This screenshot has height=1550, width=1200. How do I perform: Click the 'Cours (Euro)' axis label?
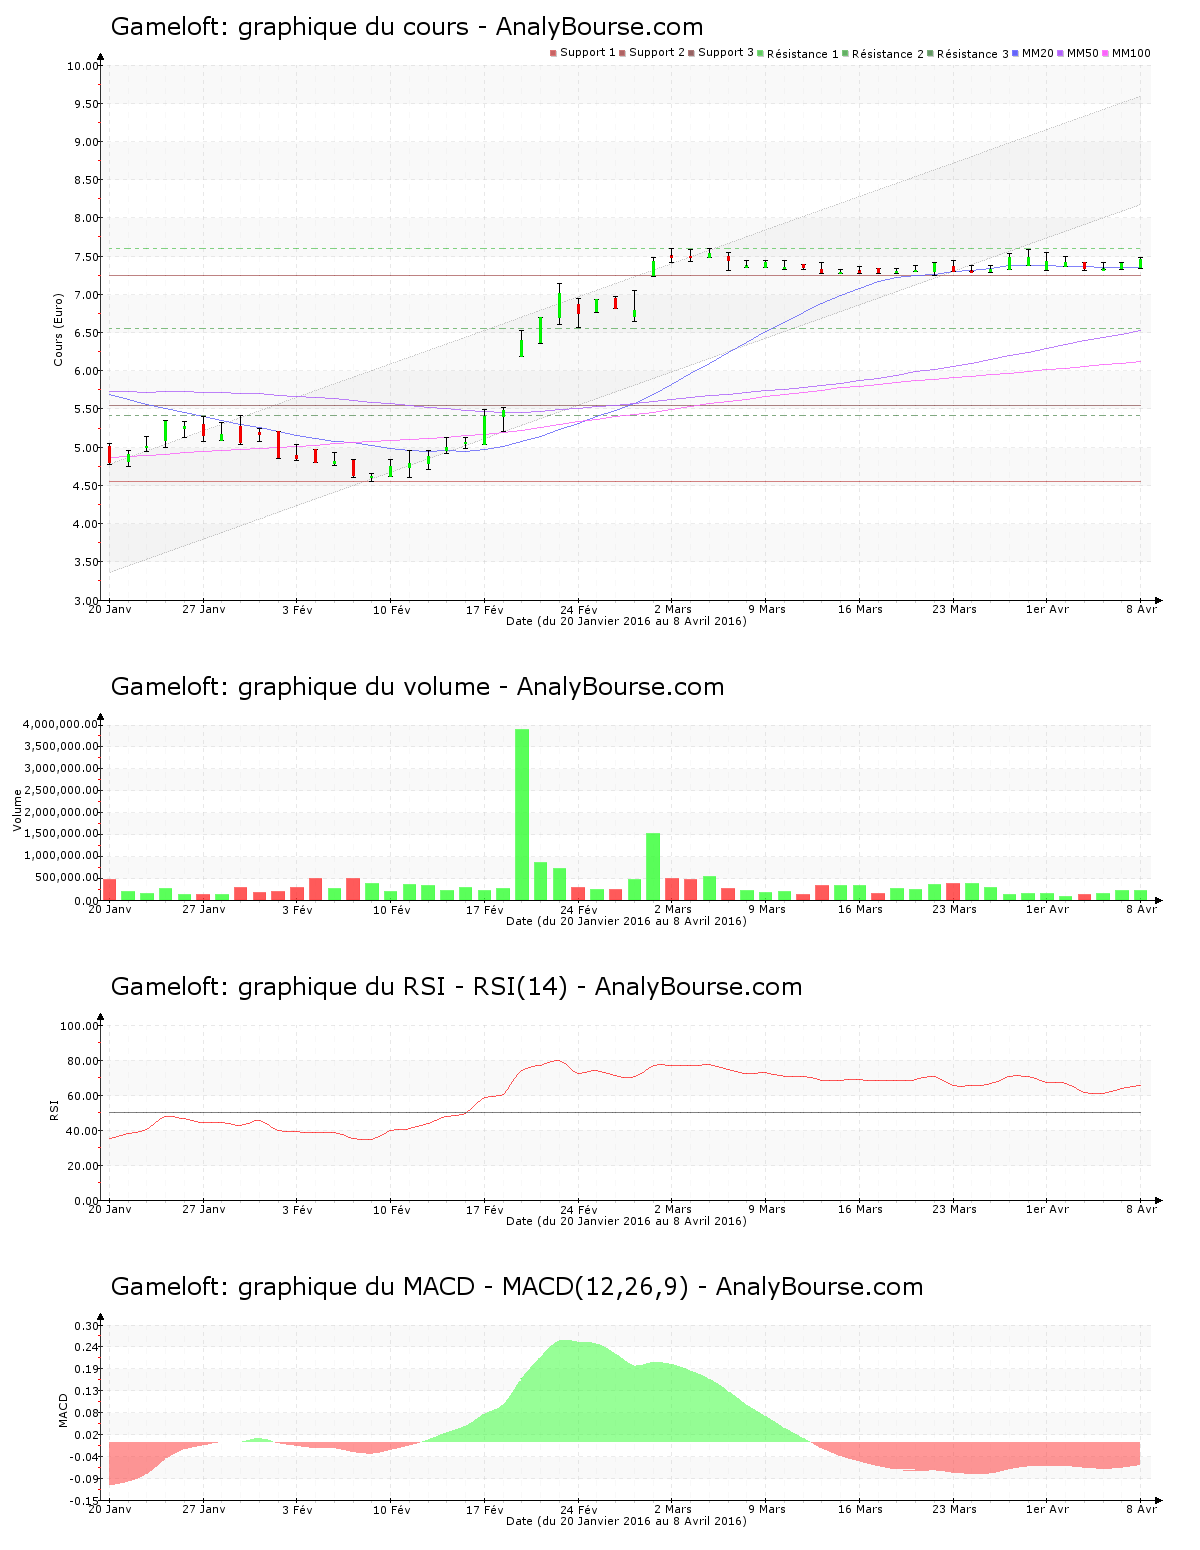(58, 329)
